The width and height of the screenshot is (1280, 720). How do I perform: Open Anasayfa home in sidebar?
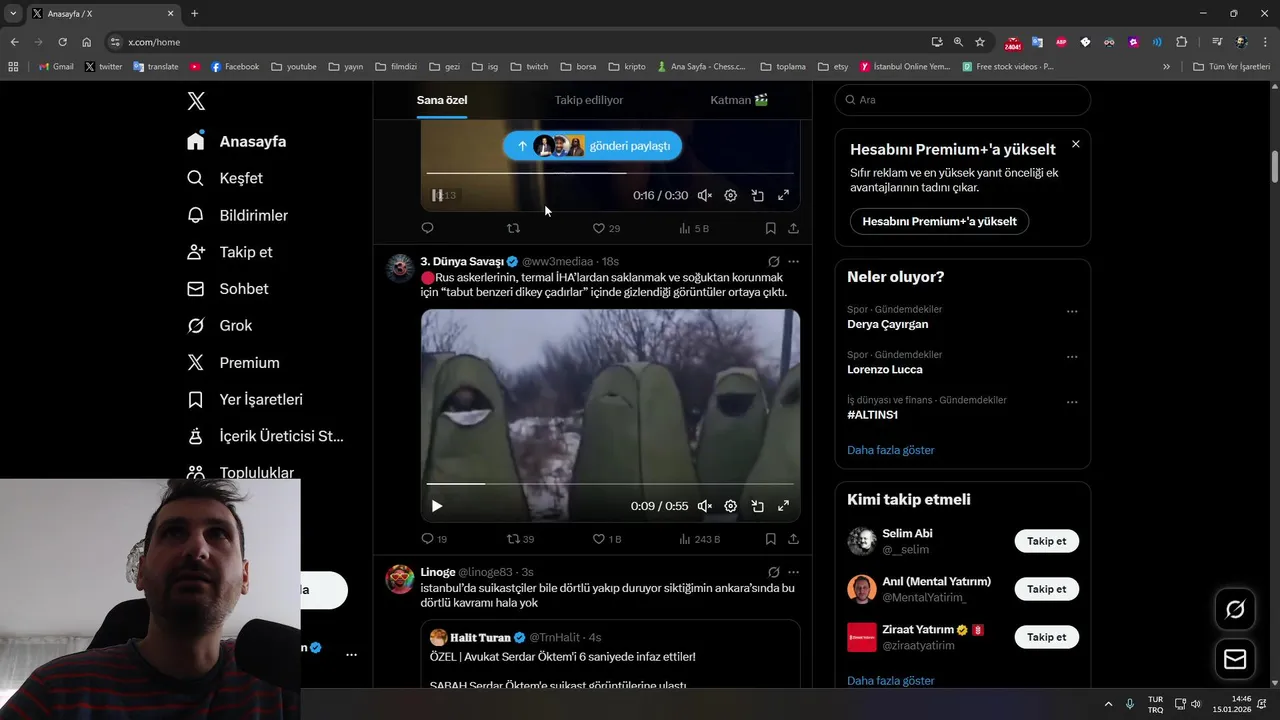coord(237,141)
